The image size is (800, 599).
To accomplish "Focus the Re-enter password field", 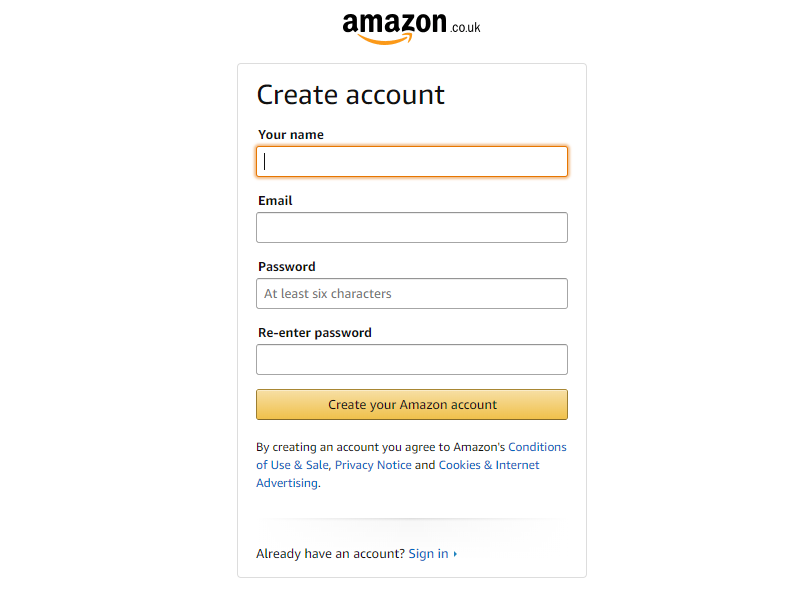I will (412, 360).
